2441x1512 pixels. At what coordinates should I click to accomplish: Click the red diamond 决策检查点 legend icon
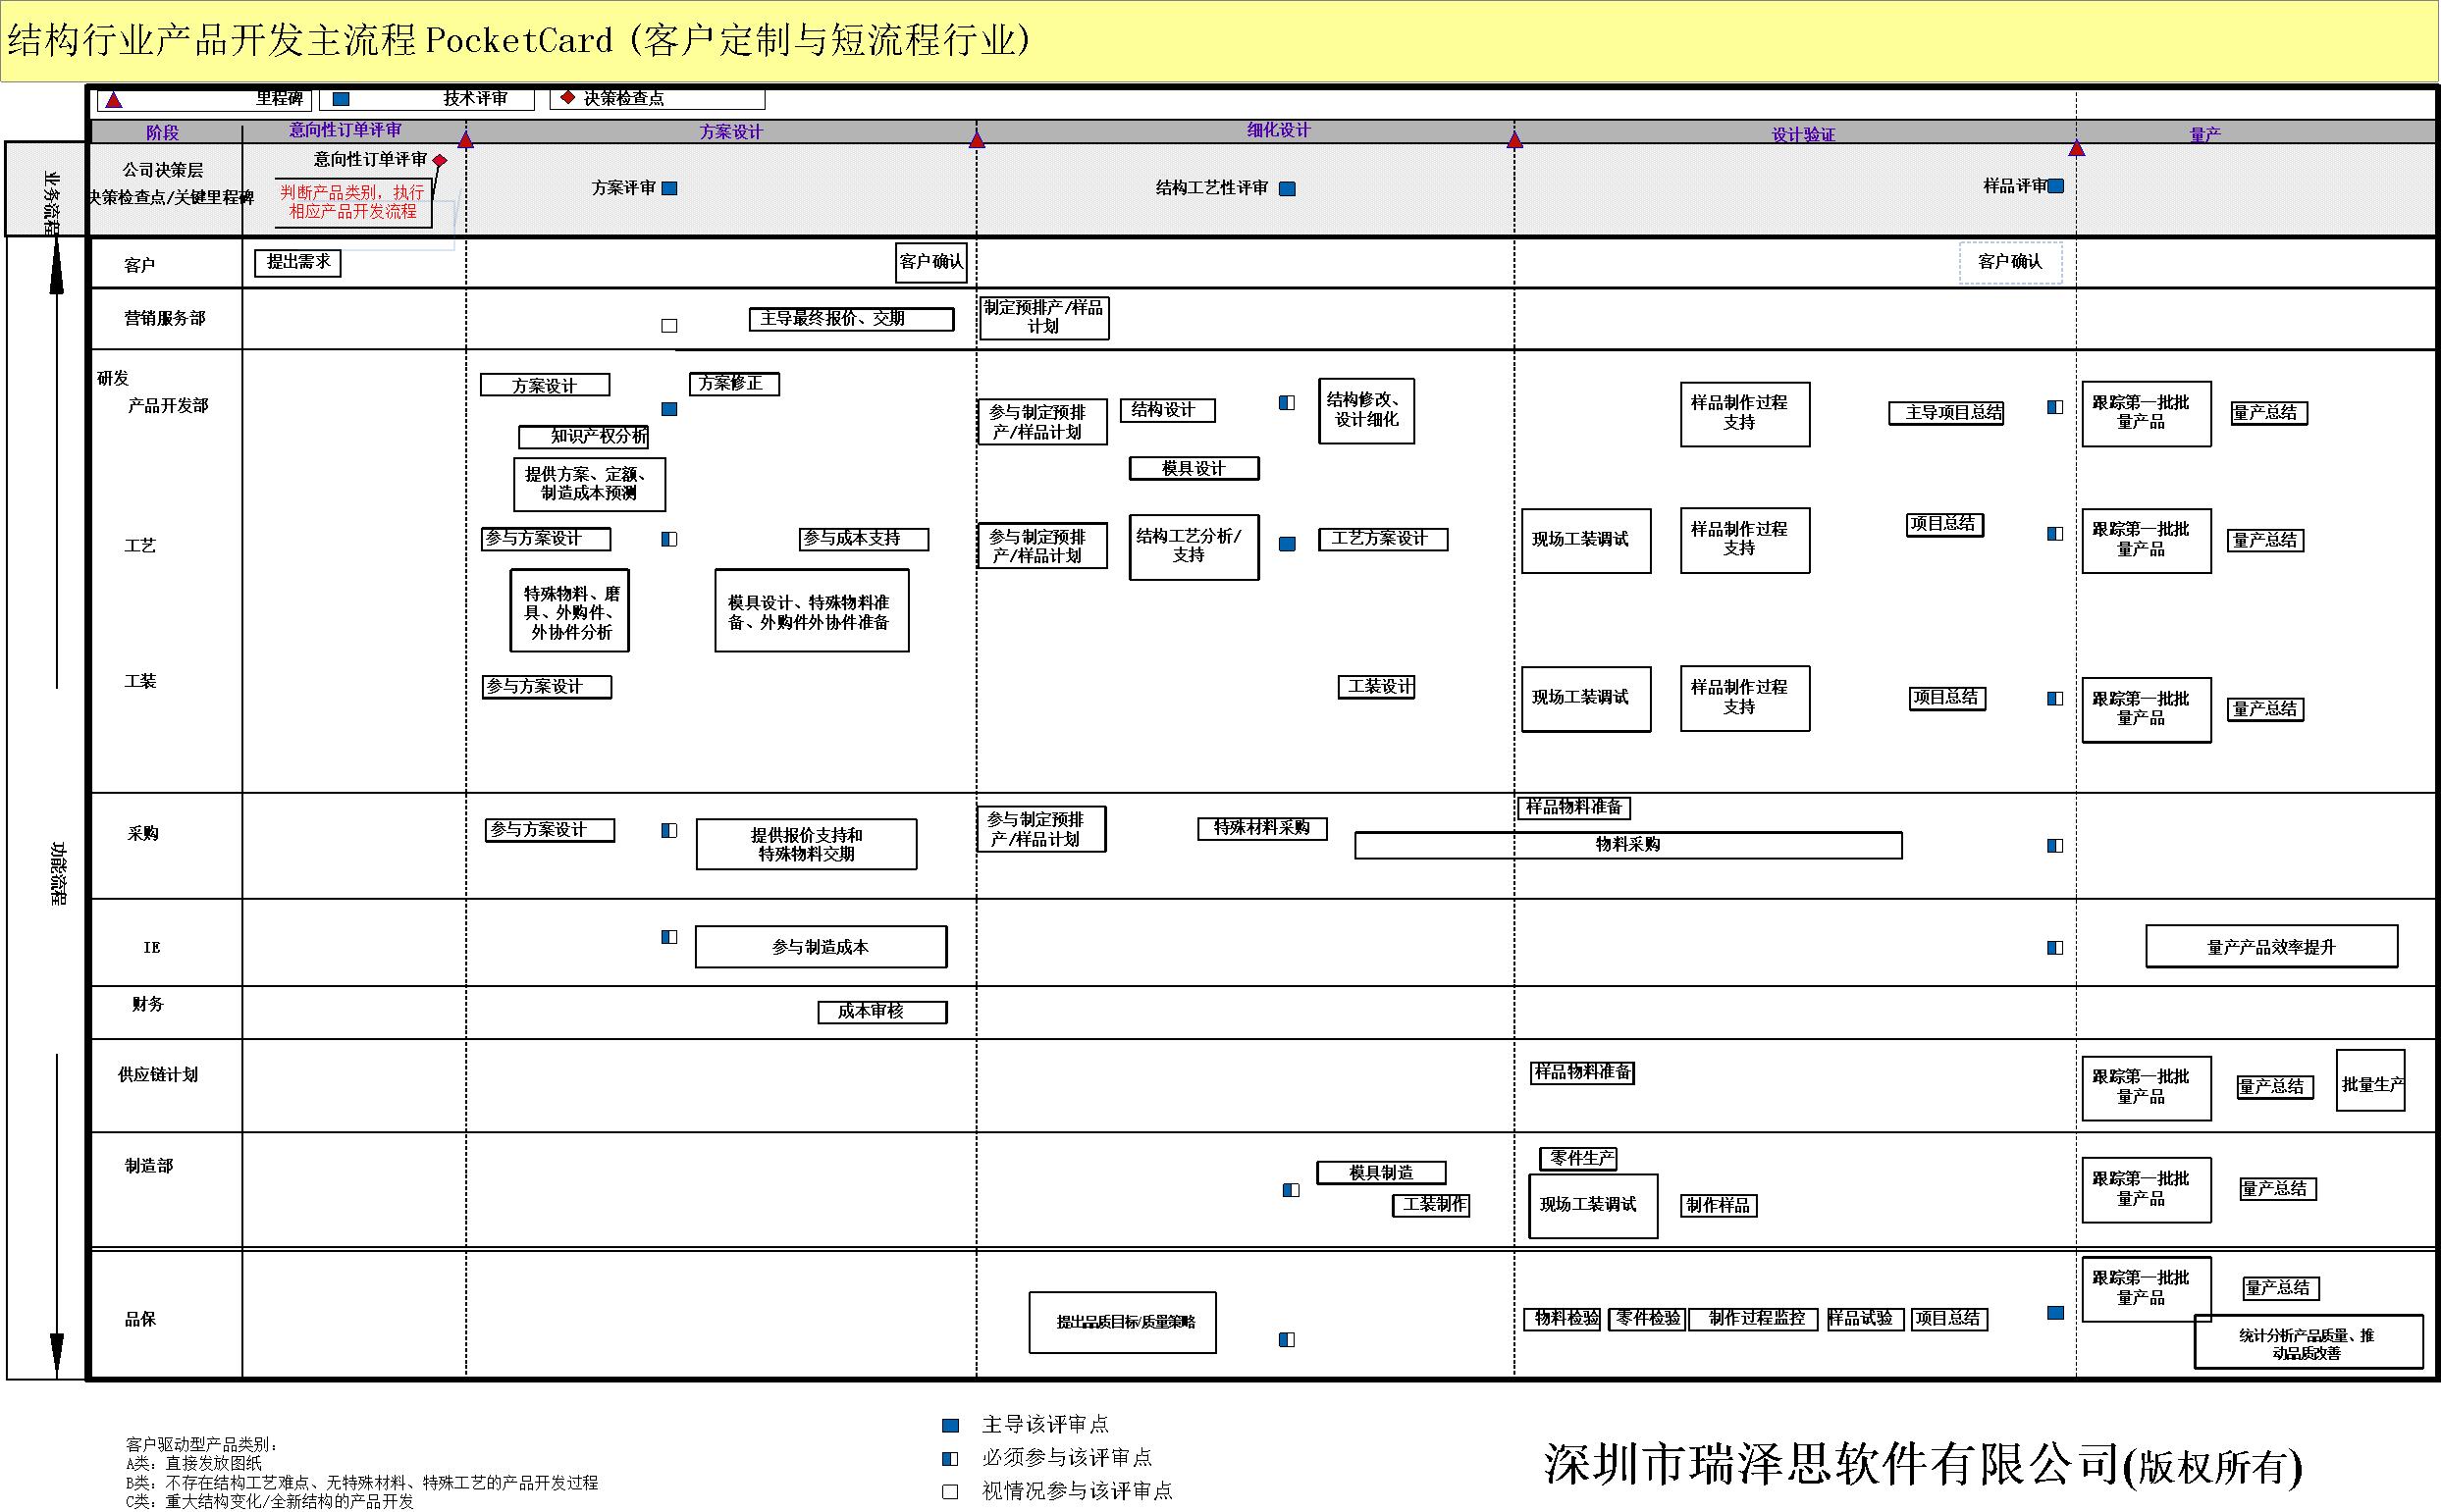568,97
